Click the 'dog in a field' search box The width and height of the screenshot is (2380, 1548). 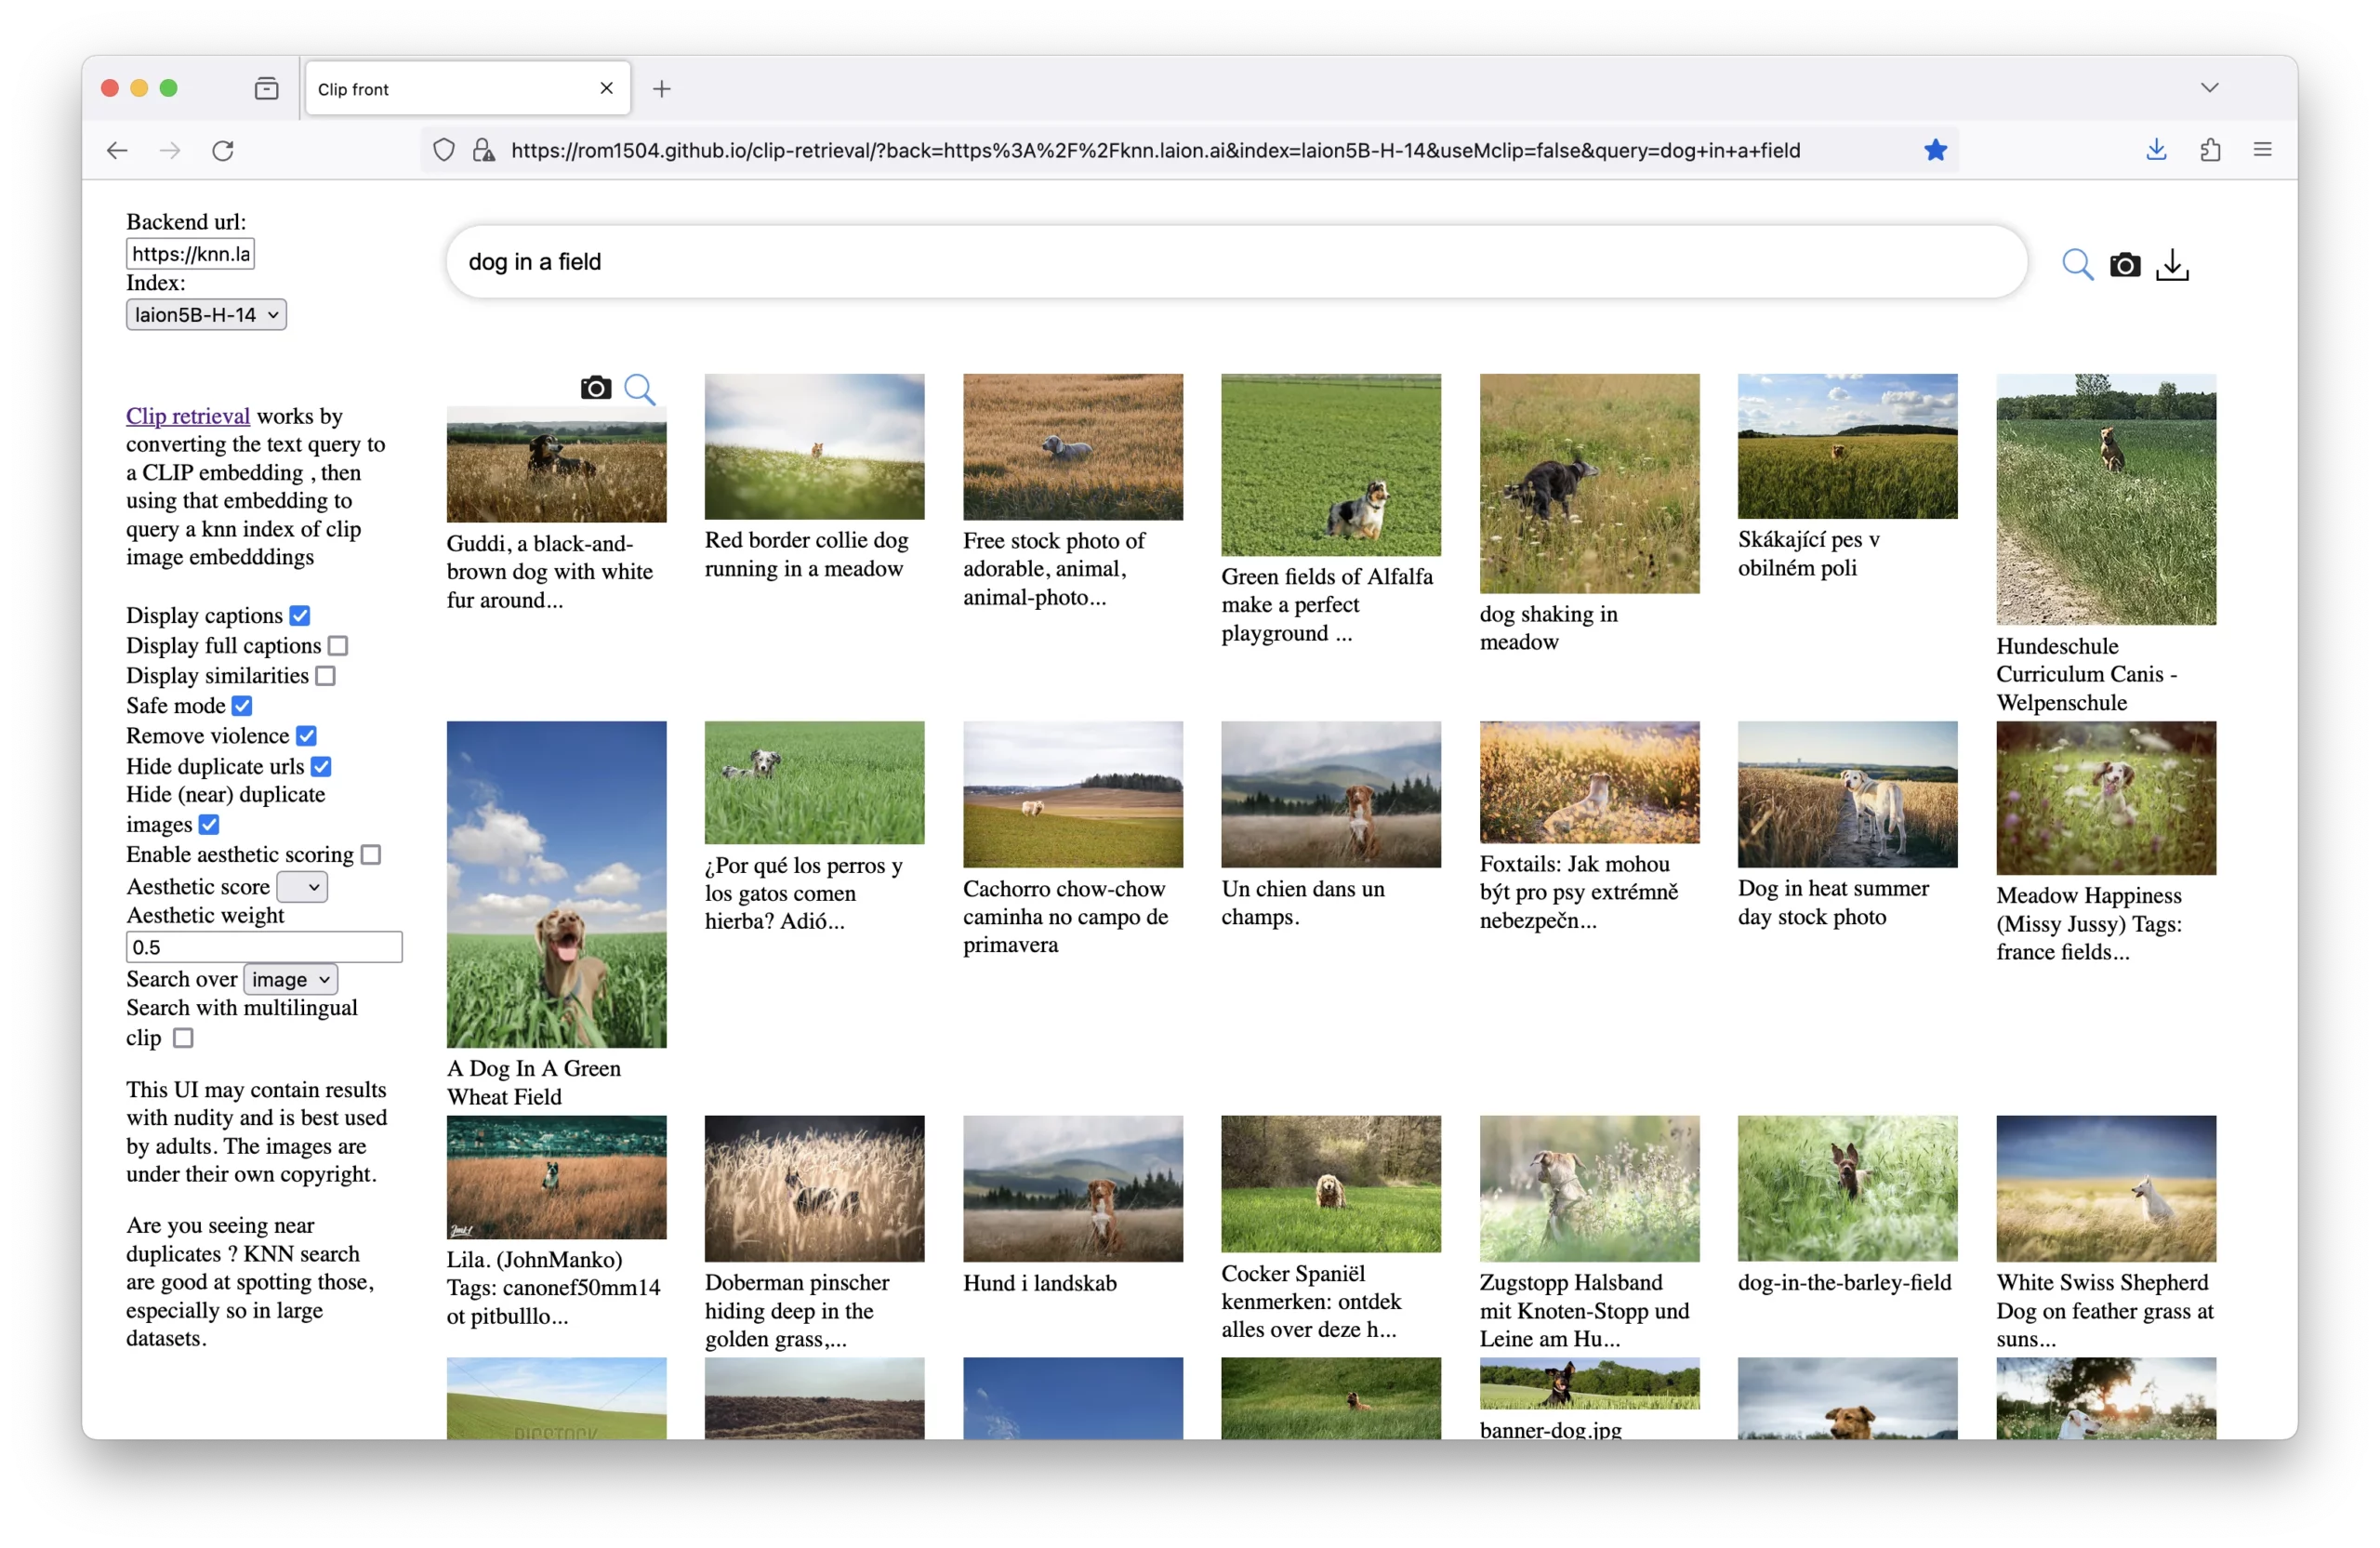1236,262
